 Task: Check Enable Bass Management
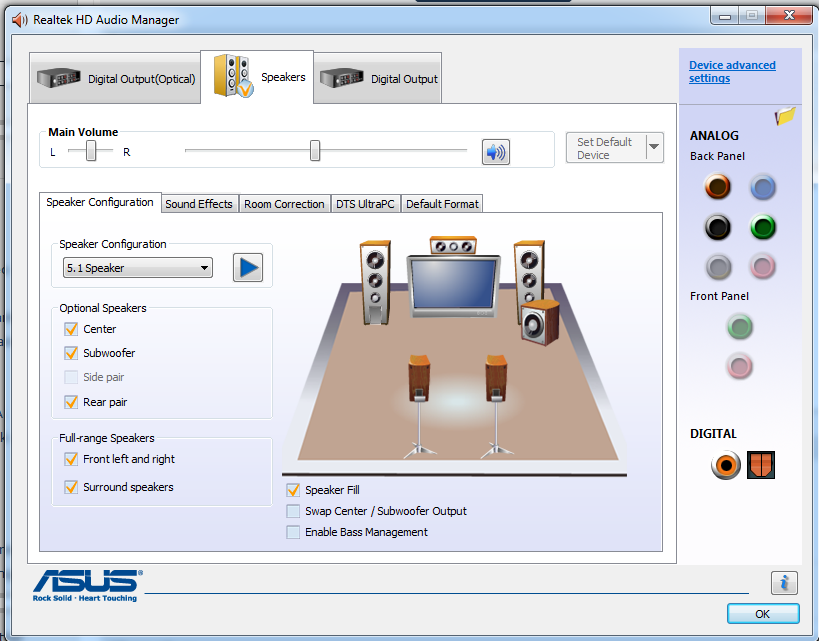coord(293,532)
